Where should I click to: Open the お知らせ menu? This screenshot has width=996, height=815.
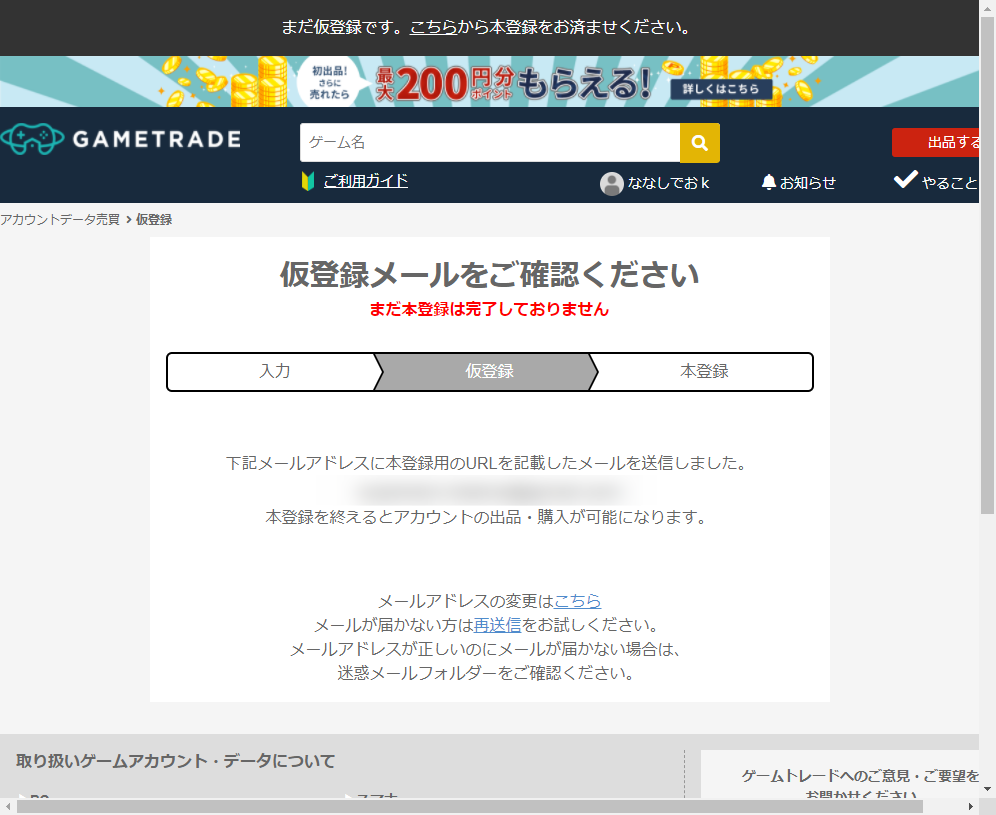[x=798, y=183]
